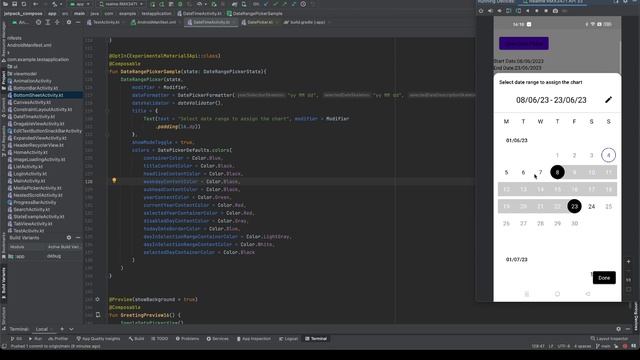Click the open folder icon in main toolbar
The width and height of the screenshot is (640, 360).
pos(5,4)
